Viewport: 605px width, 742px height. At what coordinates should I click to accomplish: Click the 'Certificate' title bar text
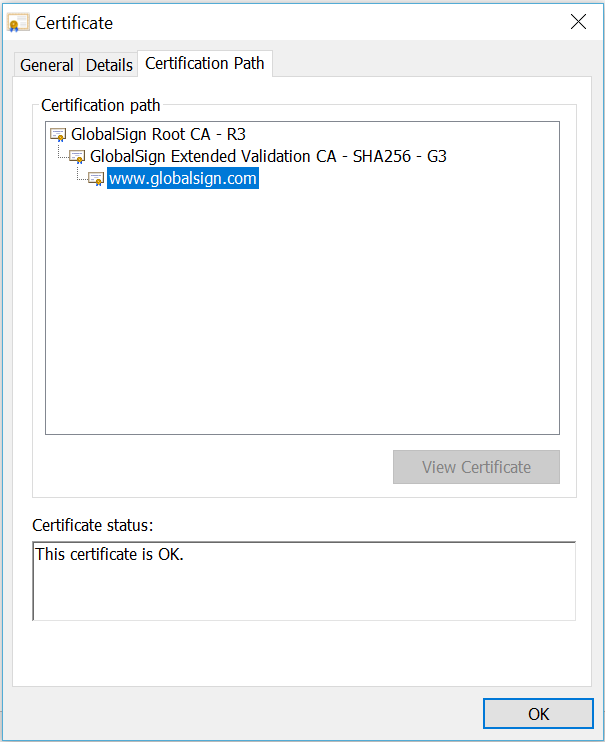74,22
